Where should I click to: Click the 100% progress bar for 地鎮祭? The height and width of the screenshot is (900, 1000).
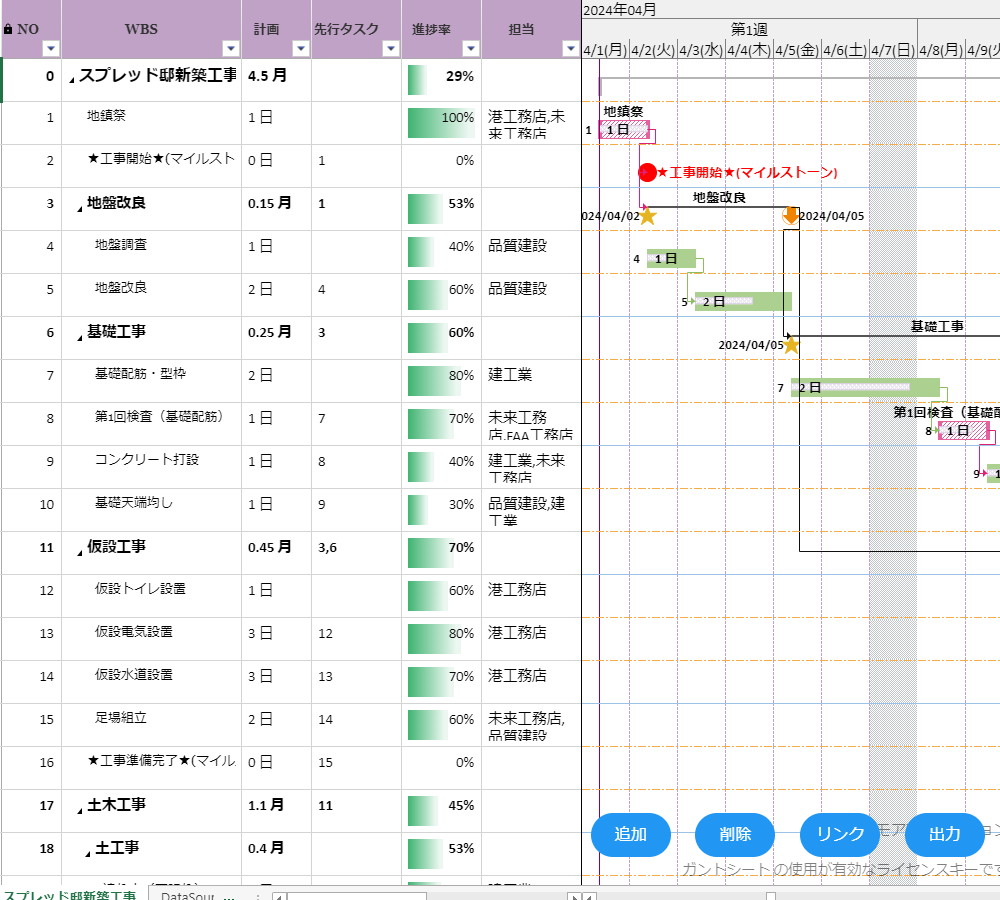(x=441, y=123)
